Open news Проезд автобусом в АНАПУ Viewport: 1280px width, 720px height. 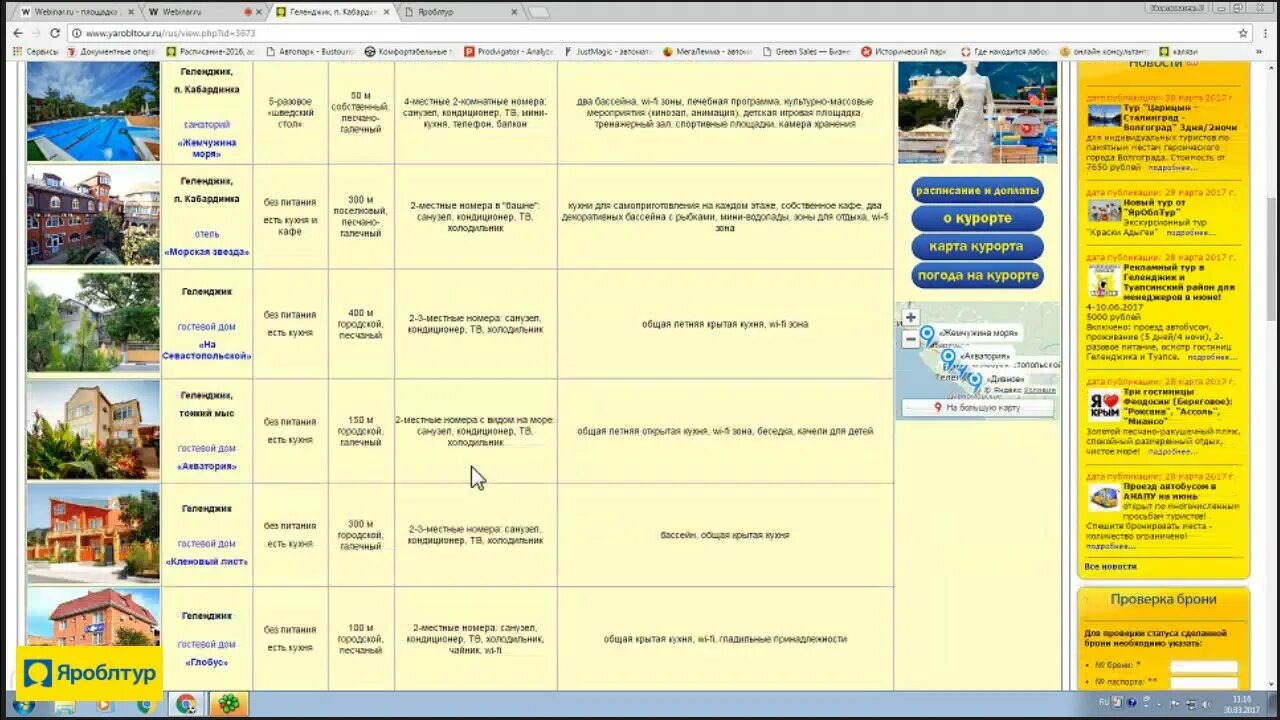pos(1169,491)
